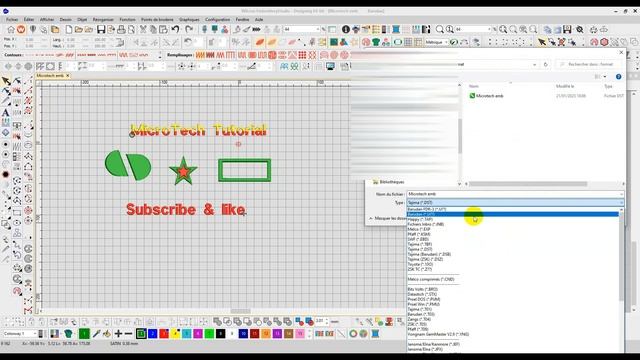Undo the last action
640x360 pixels.
coord(176,30)
